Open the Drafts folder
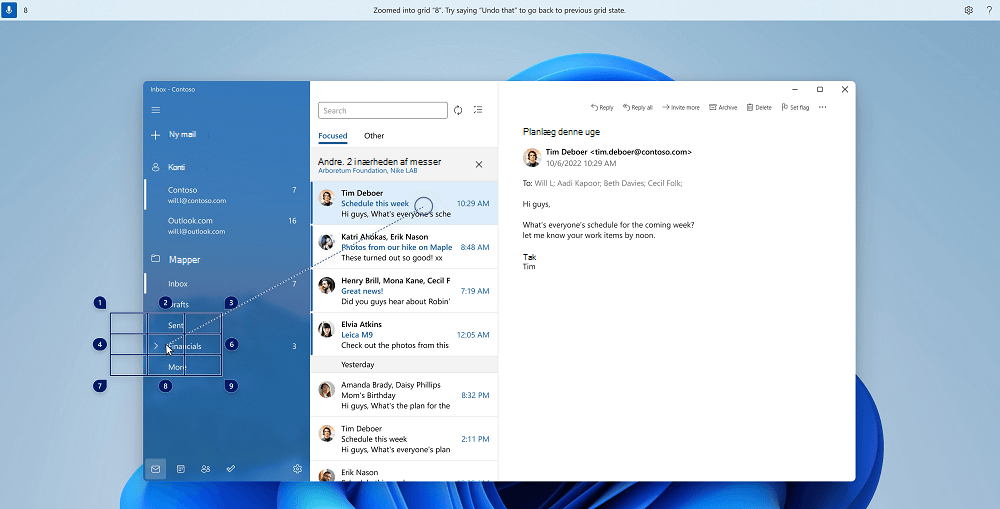Screen dimensions: 1000x509 tap(226, 305)
